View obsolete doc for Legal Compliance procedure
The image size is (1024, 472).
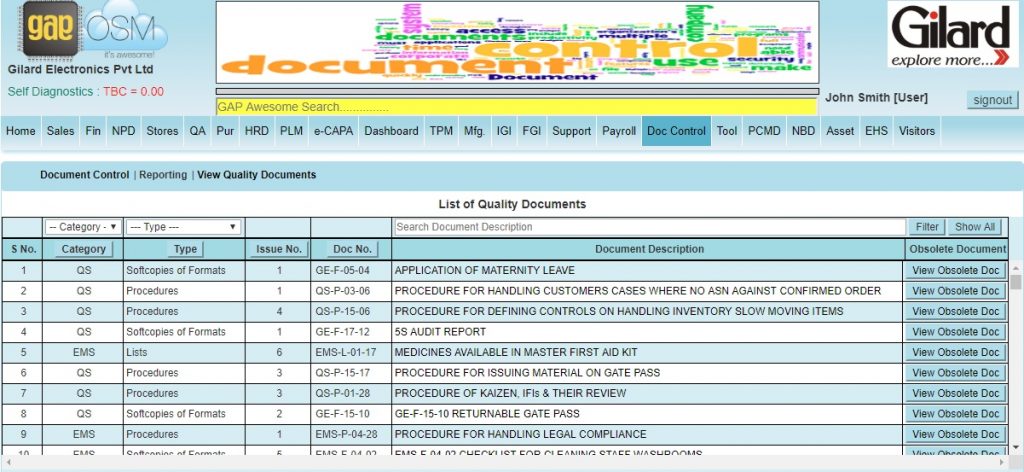pos(955,434)
